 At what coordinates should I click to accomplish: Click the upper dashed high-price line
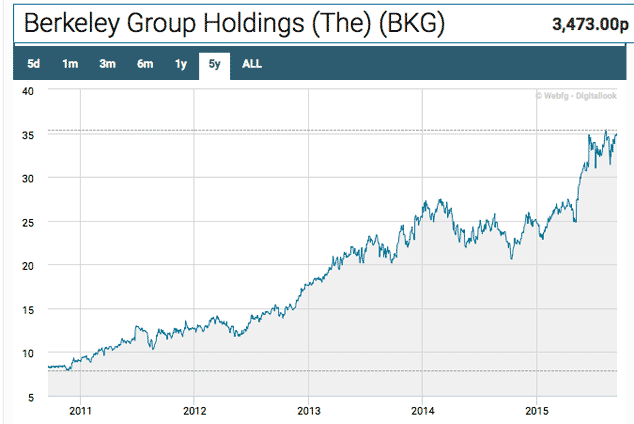300,131
